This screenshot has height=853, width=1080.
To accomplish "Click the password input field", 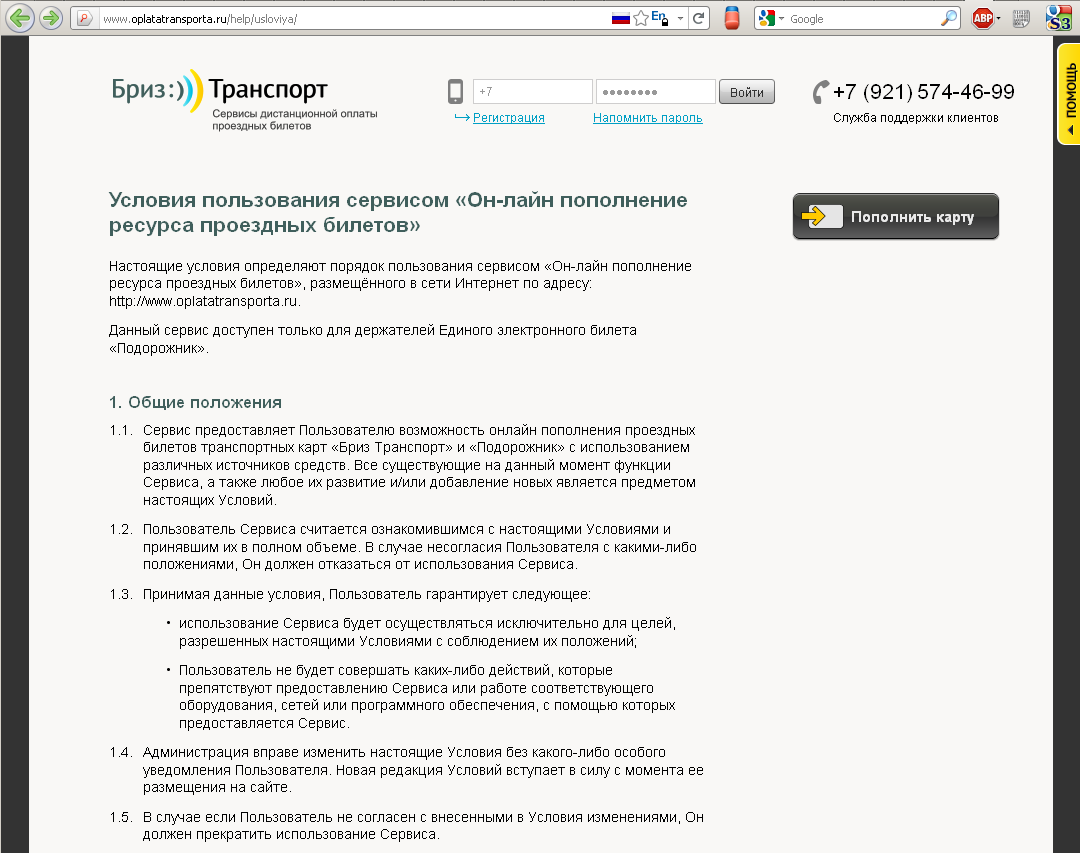I will 655,92.
